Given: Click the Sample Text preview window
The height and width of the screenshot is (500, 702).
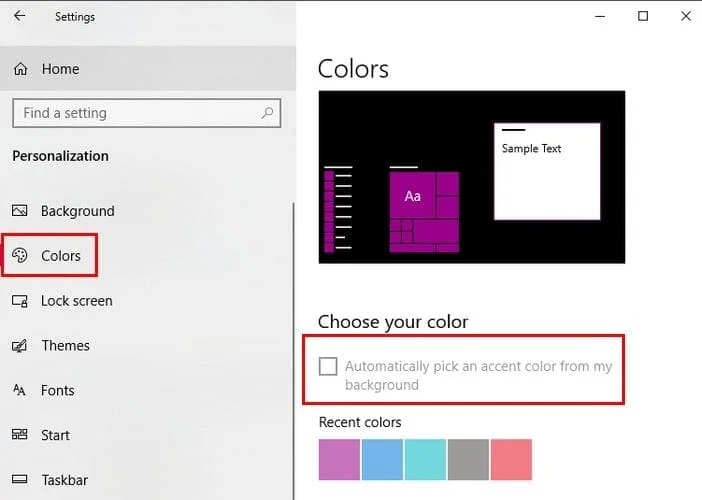Looking at the screenshot, I should point(547,171).
